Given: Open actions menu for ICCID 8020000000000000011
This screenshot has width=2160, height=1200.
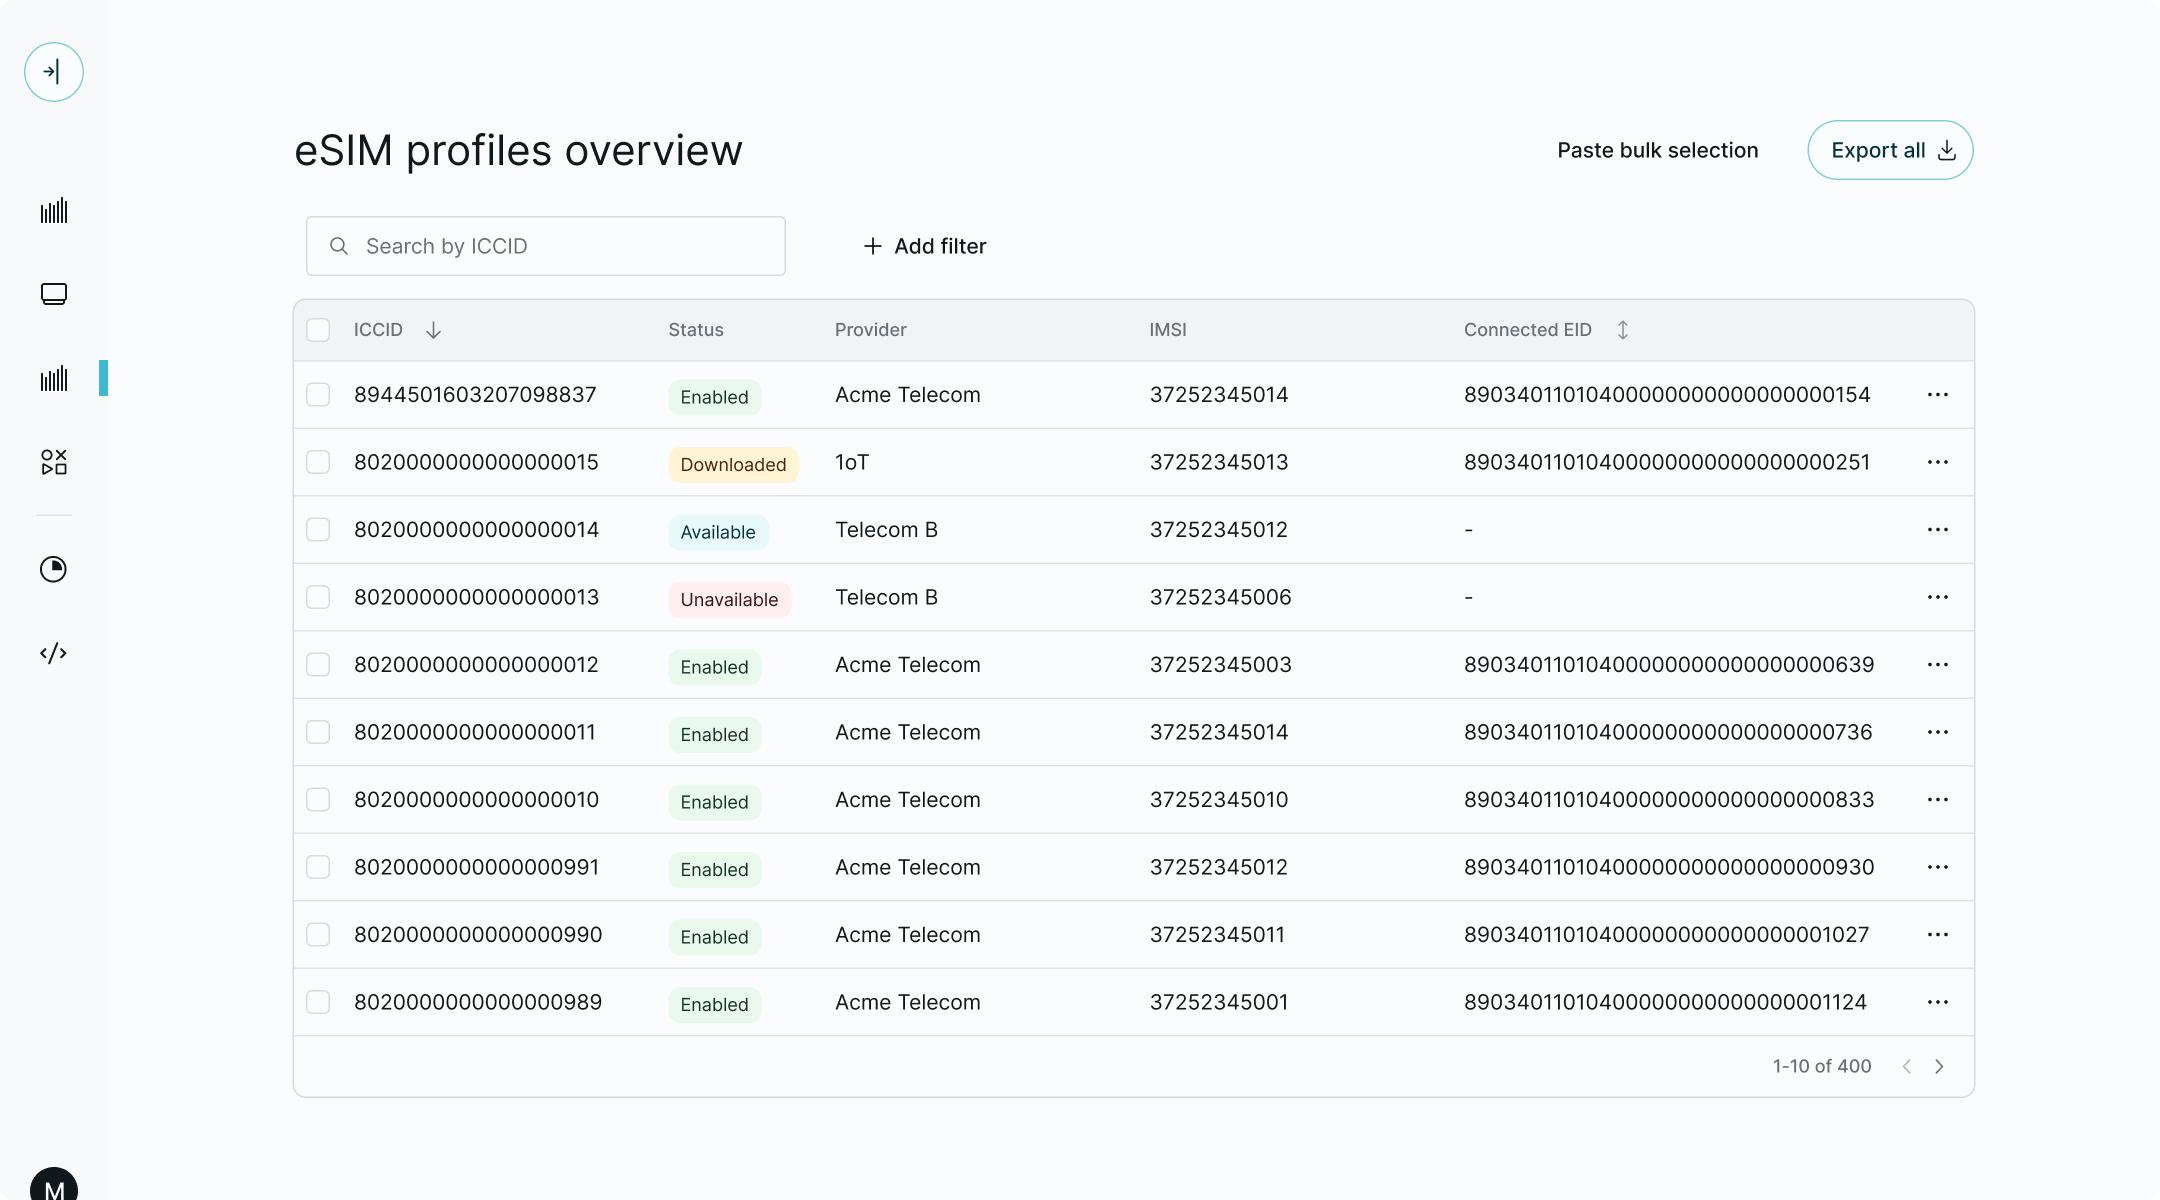Looking at the screenshot, I should (x=1938, y=732).
